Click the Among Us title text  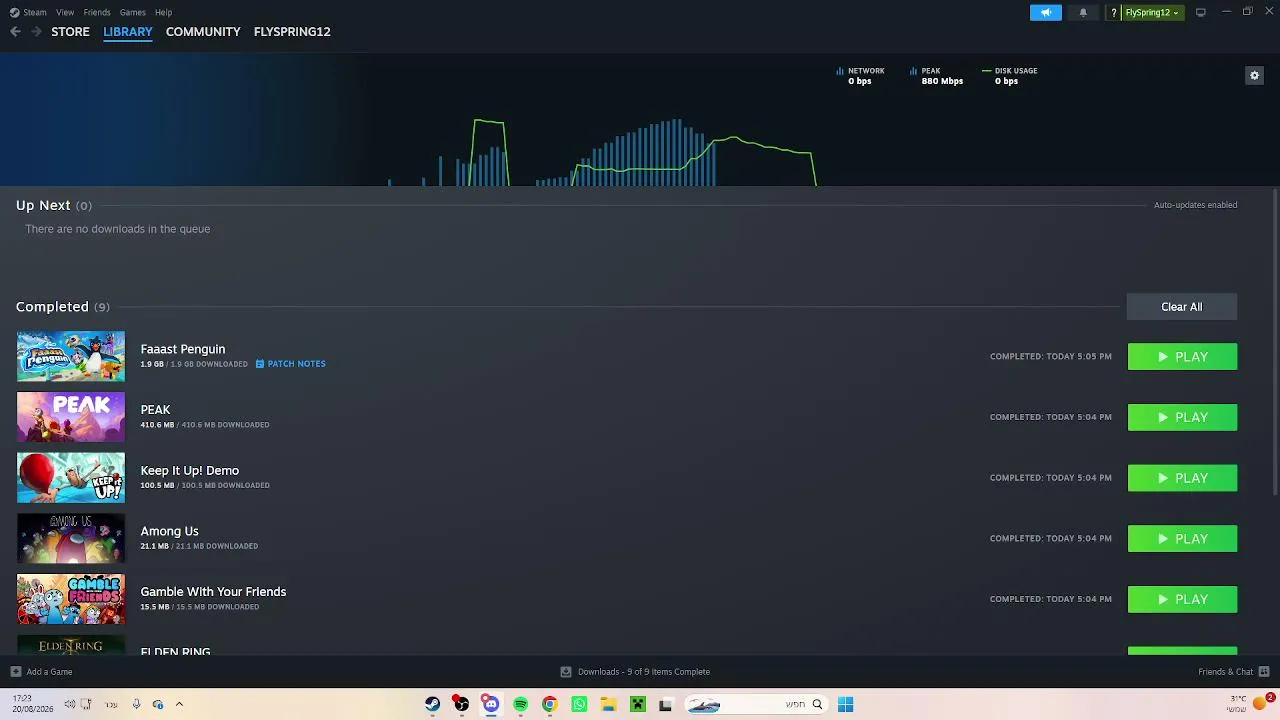pyautogui.click(x=170, y=531)
